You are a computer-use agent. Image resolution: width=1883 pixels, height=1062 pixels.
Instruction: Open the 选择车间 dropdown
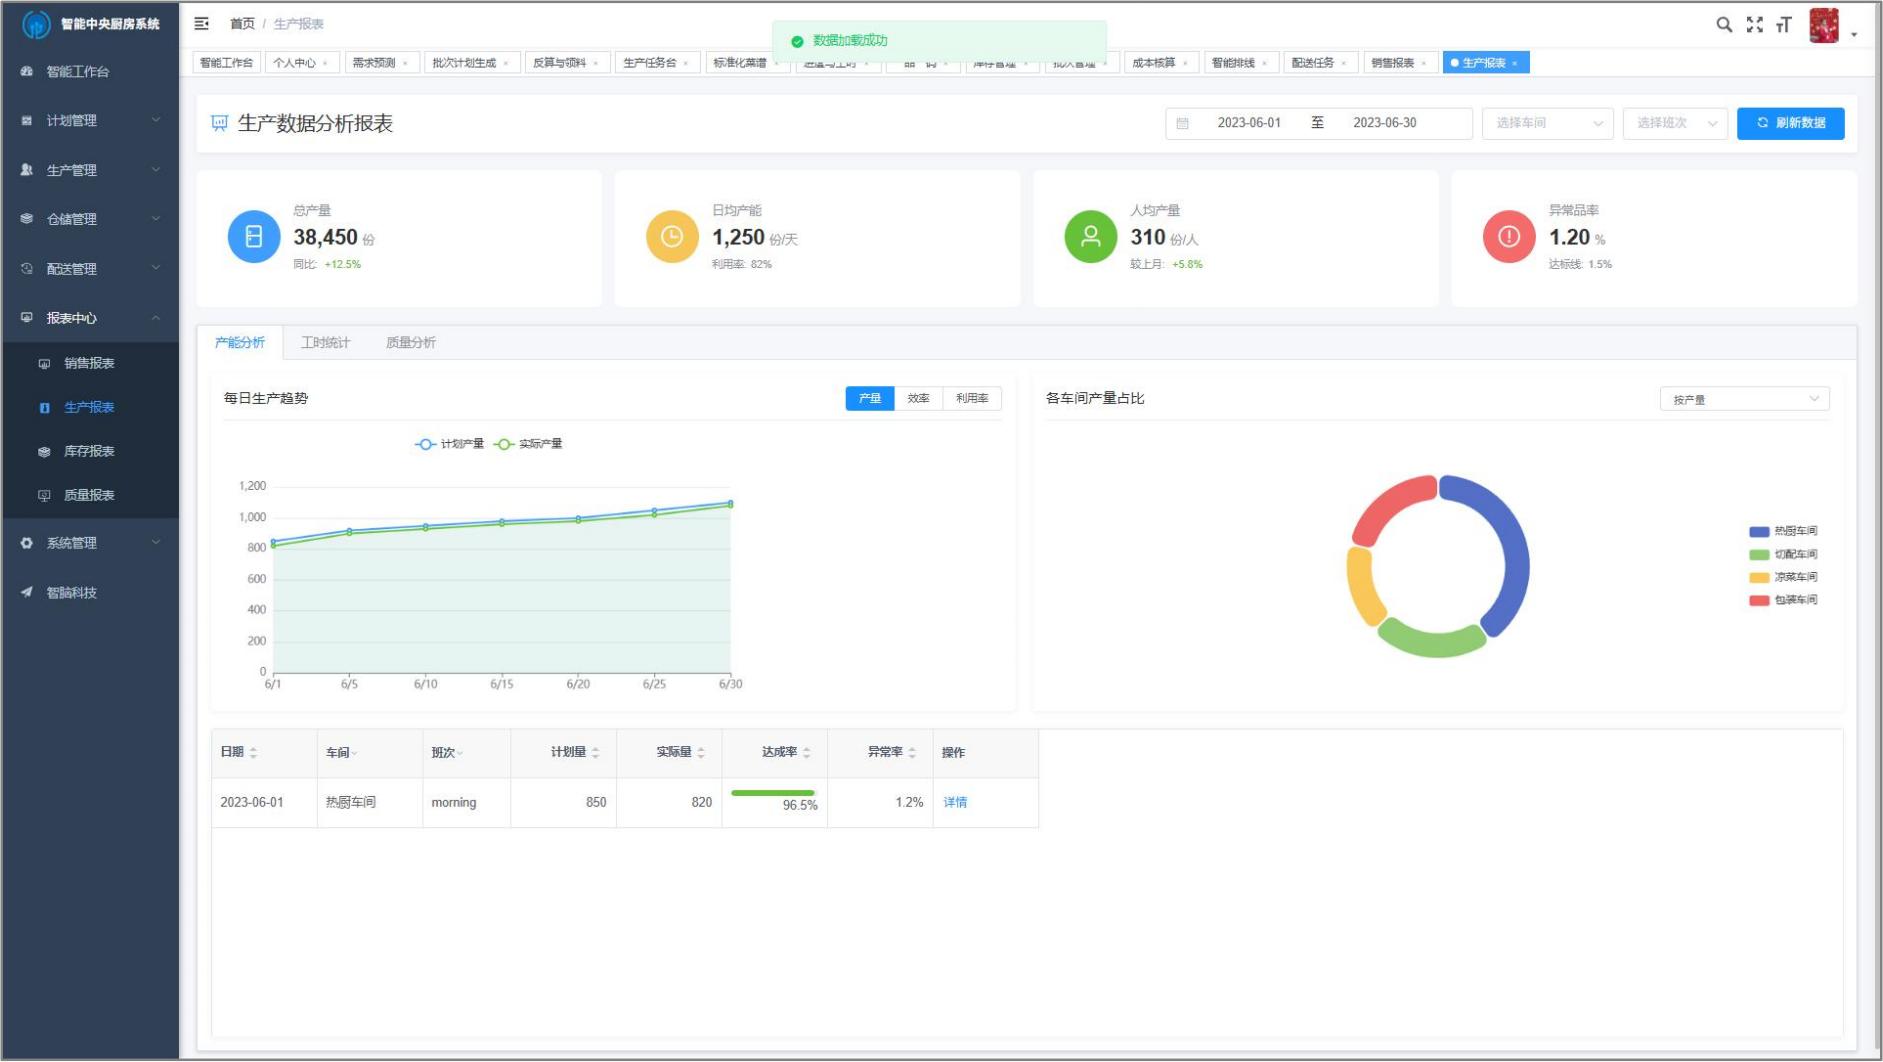(x=1547, y=123)
